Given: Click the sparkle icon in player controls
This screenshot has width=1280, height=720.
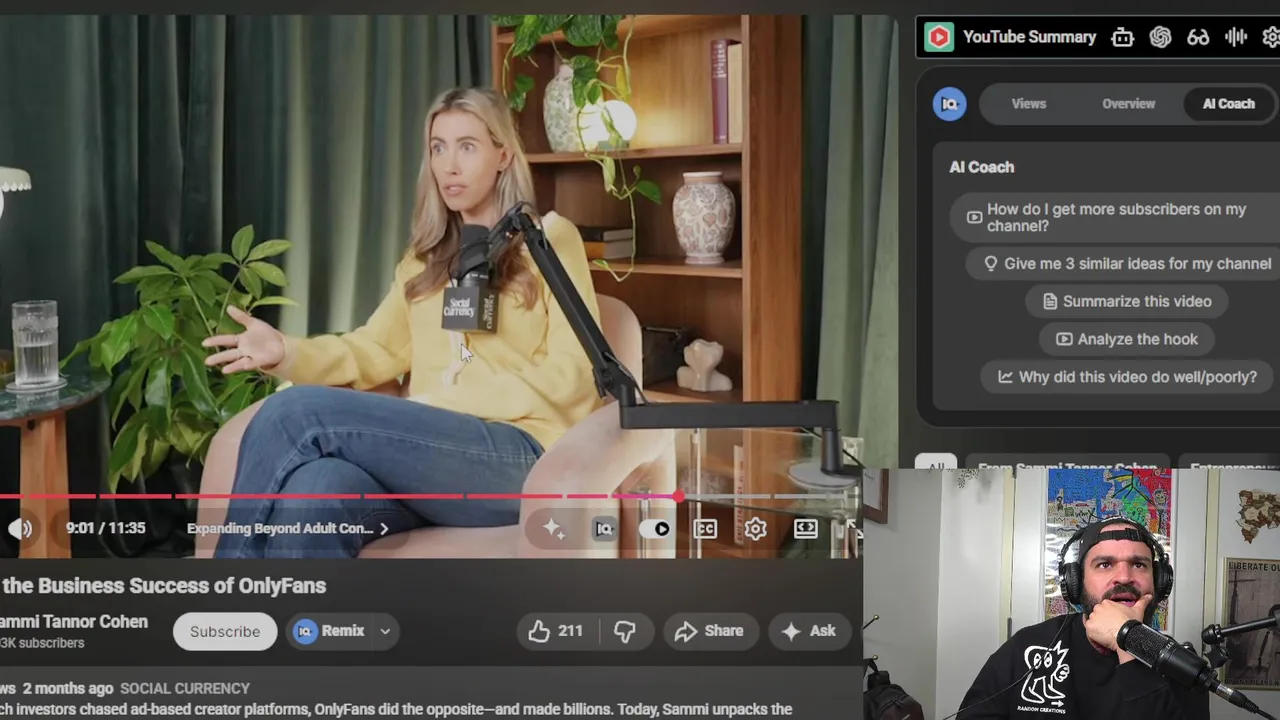Looking at the screenshot, I should (553, 529).
